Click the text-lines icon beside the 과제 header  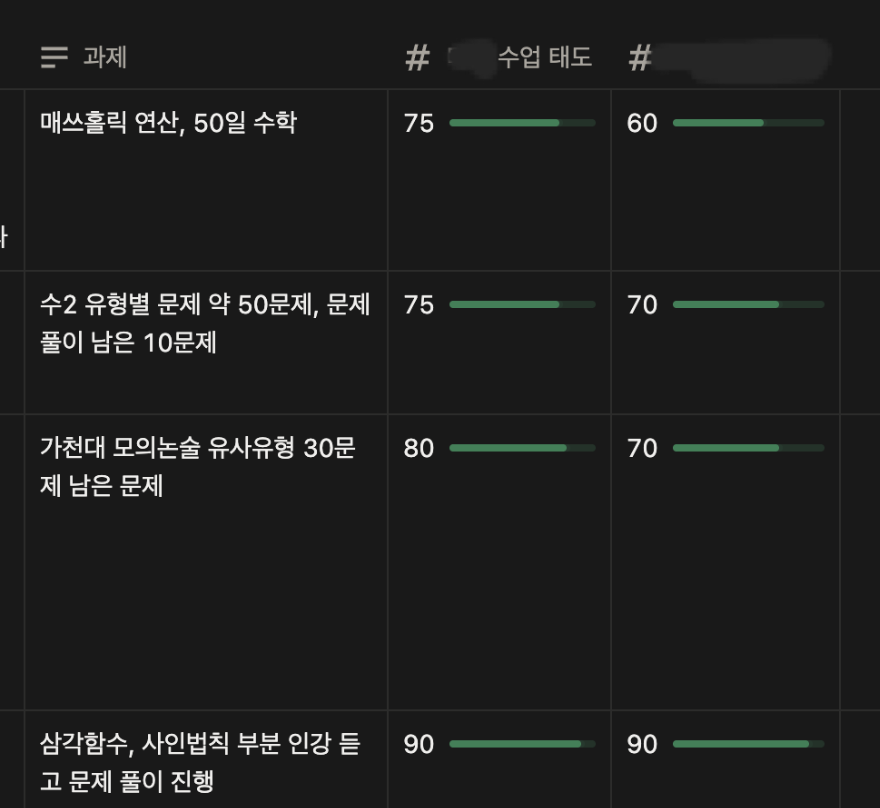coord(54,58)
